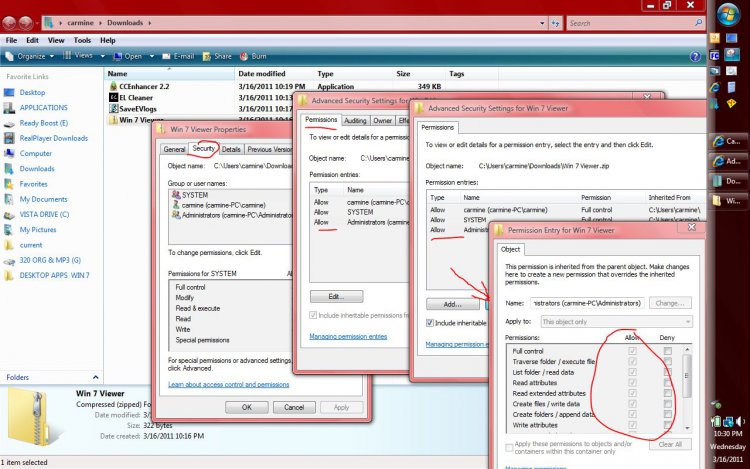Image resolution: width=750 pixels, height=469 pixels.
Task: Toggle Include inheritable permissions checkbox in front settings window
Action: [x=430, y=323]
